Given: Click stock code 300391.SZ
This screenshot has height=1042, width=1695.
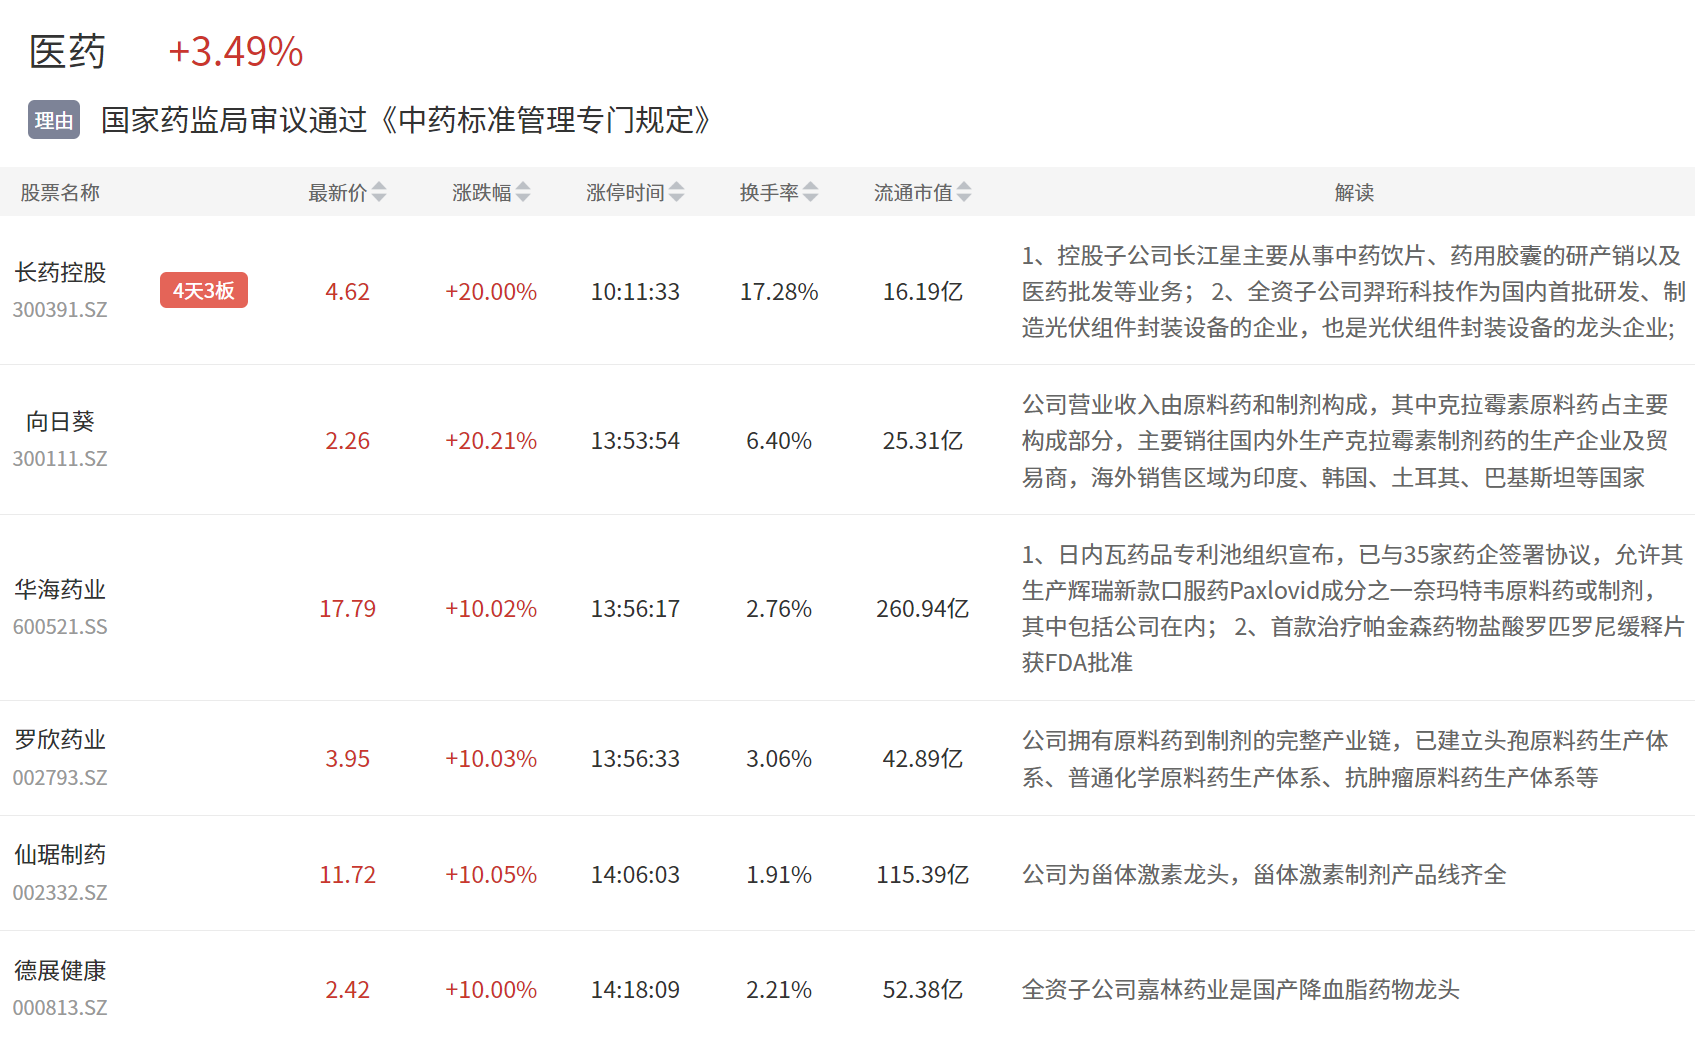Looking at the screenshot, I should [60, 310].
